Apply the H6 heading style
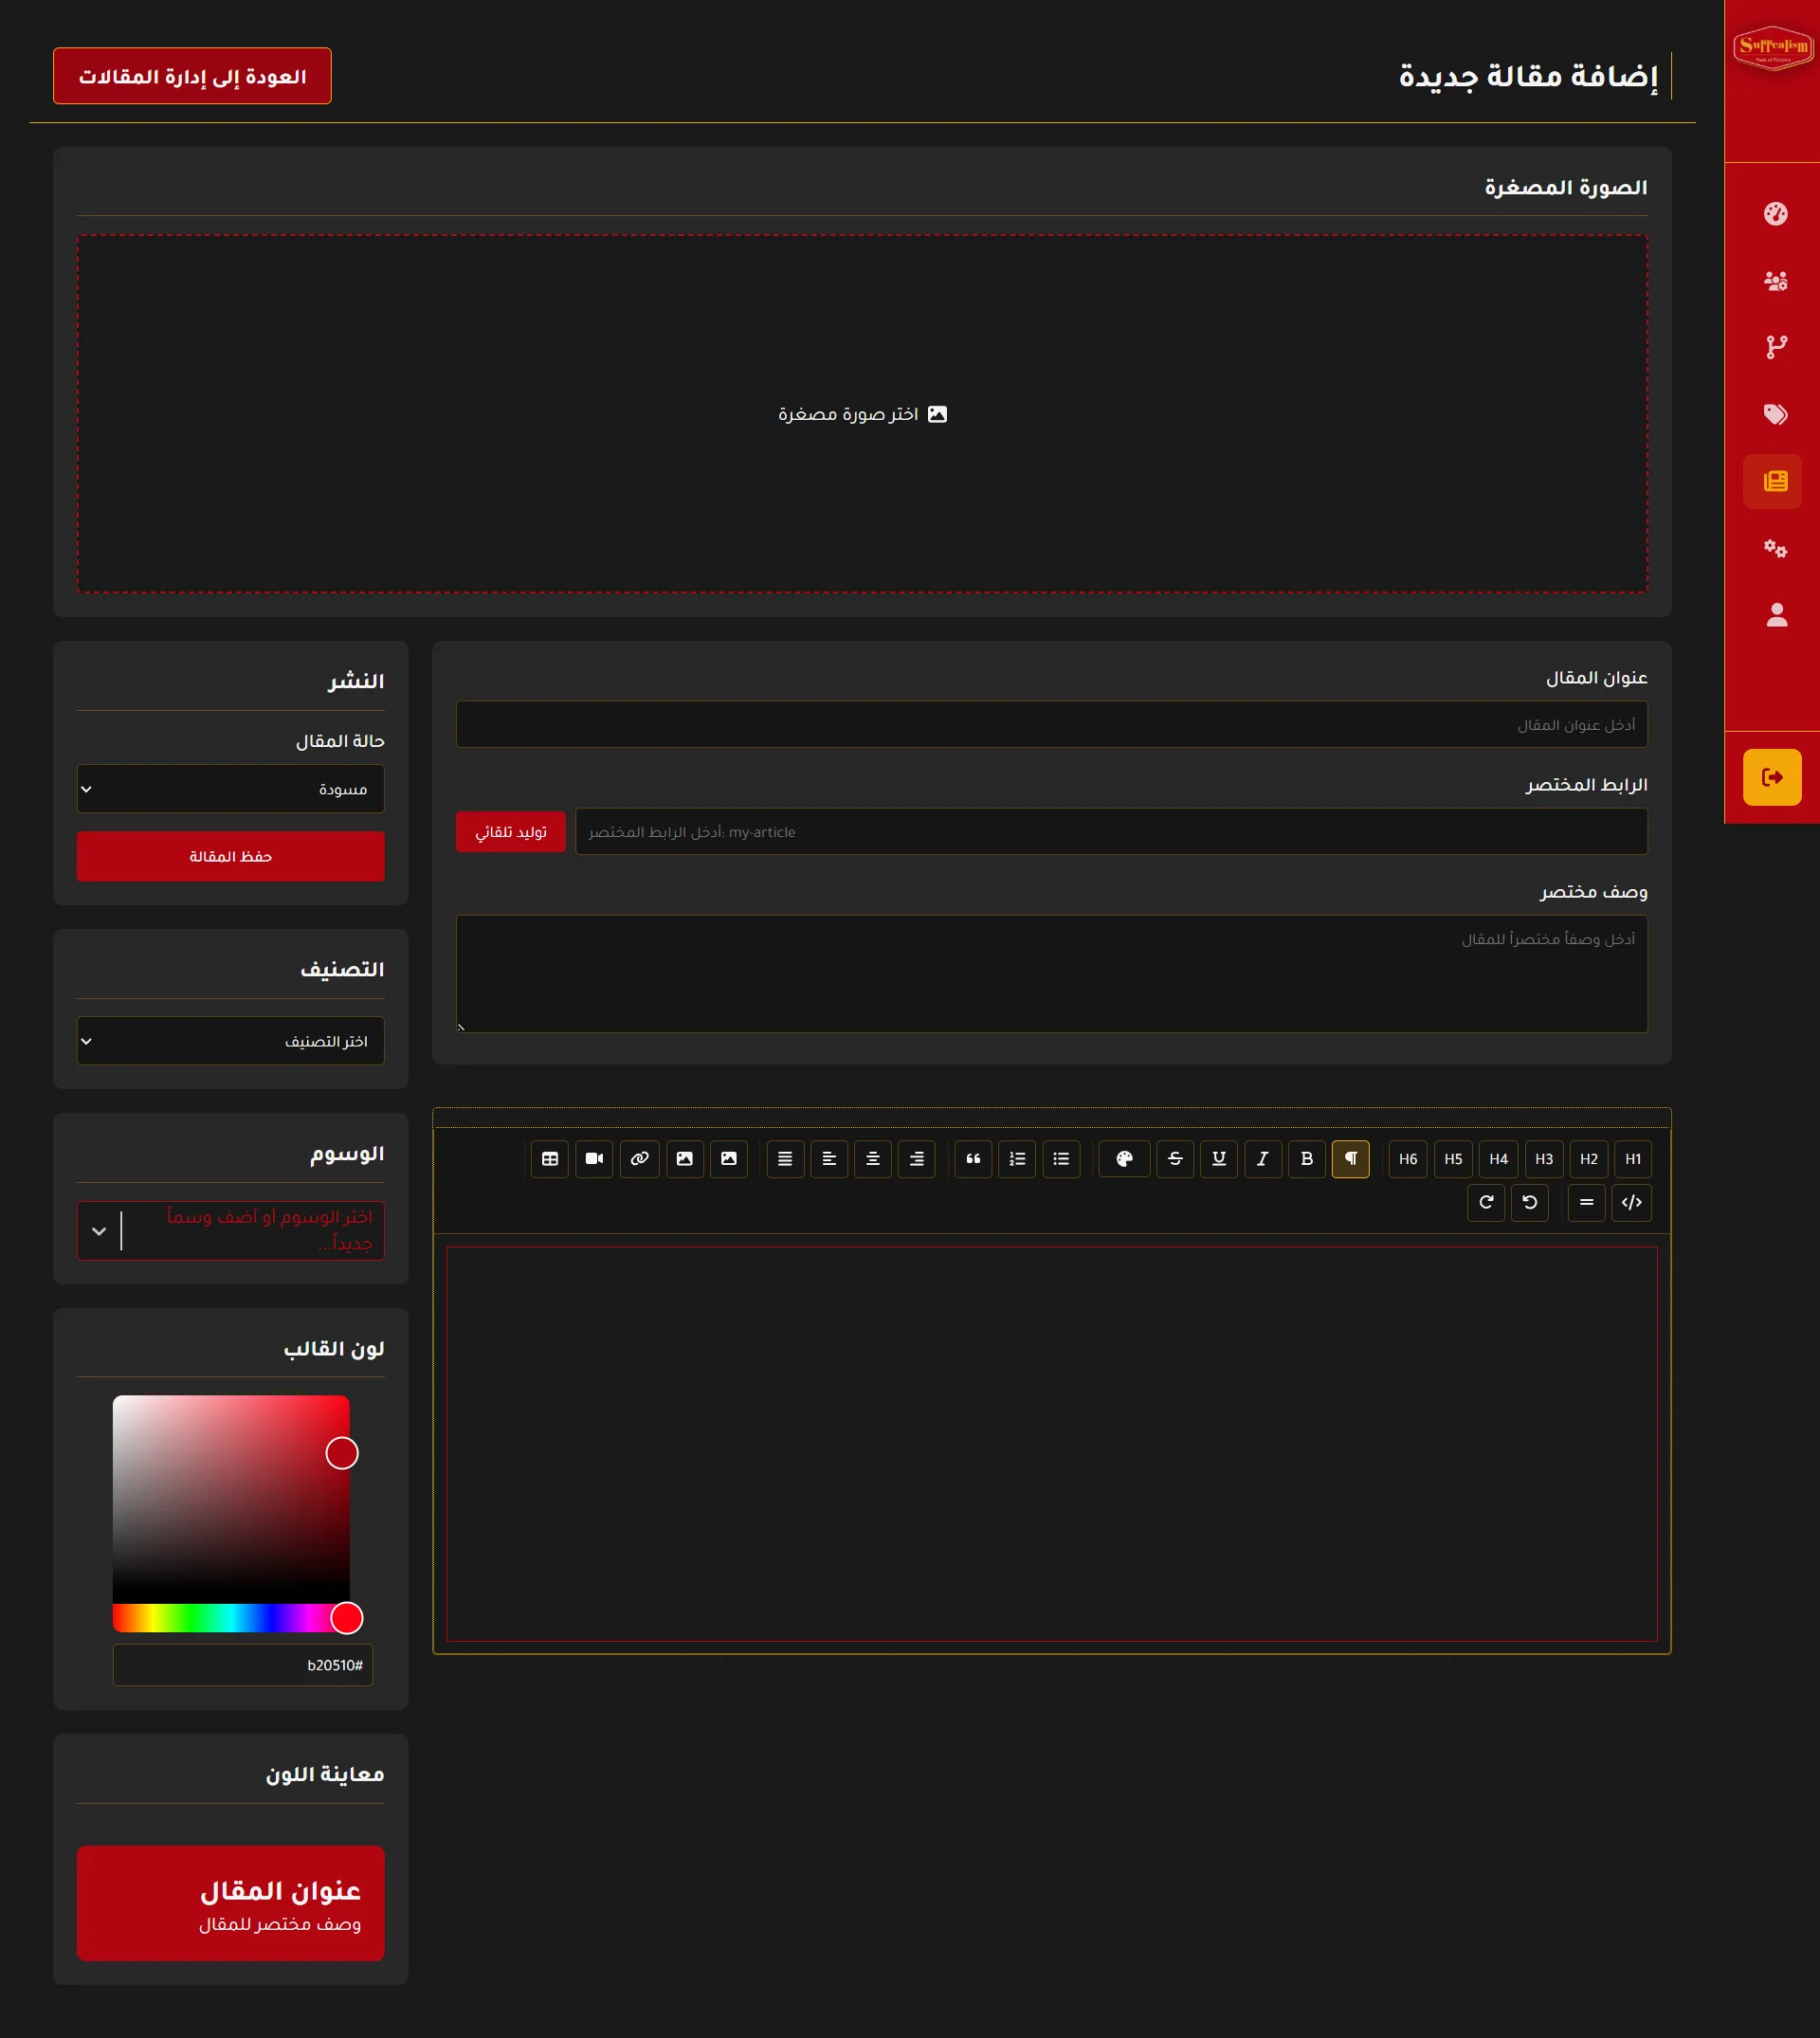This screenshot has width=1820, height=2038. pyautogui.click(x=1408, y=1159)
